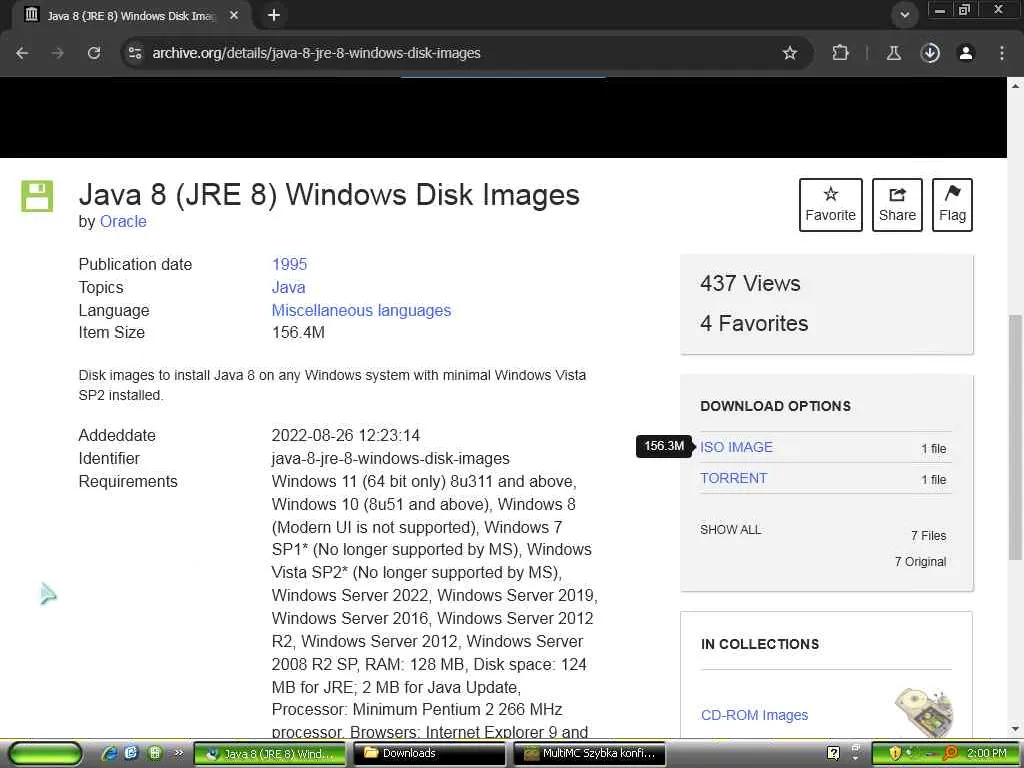Switch to MultiMC Szybka konfi taskbar button
The image size is (1024, 768).
click(x=590, y=754)
